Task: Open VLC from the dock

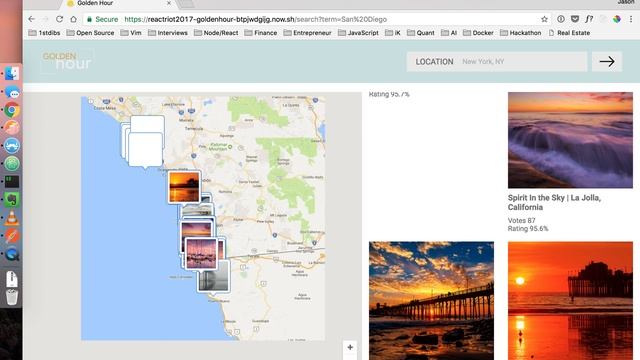Action: click(x=12, y=218)
